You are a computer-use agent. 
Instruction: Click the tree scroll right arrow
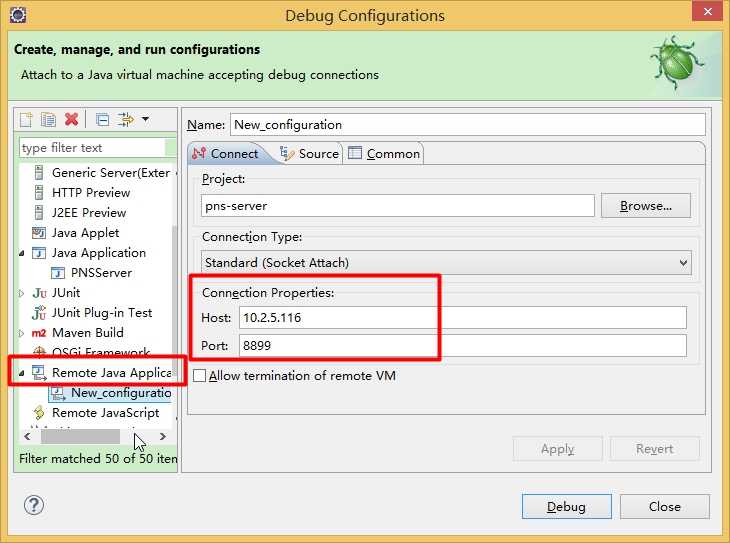(x=162, y=436)
